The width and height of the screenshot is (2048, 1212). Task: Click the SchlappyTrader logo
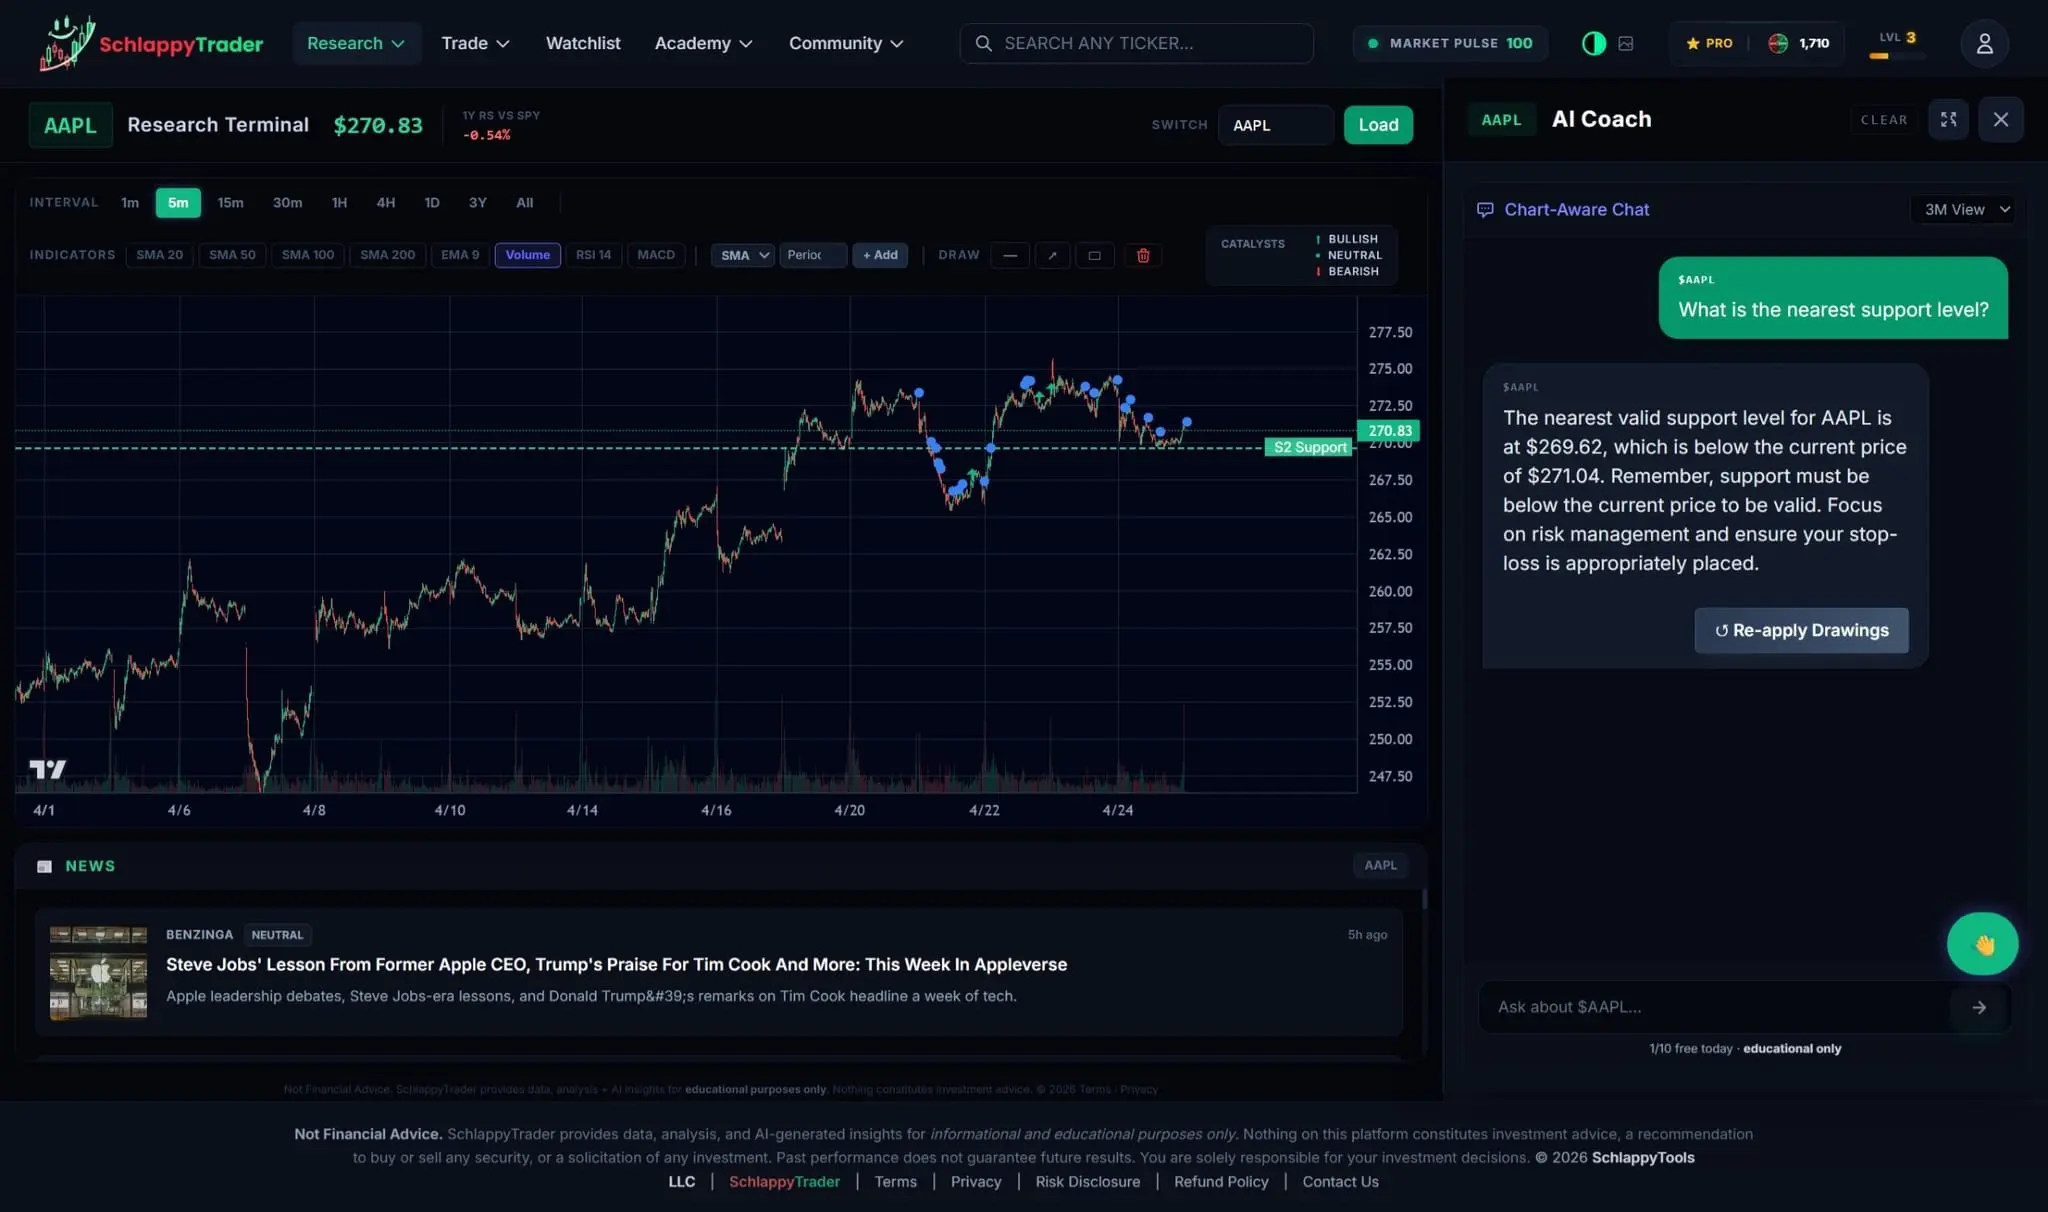[x=151, y=43]
